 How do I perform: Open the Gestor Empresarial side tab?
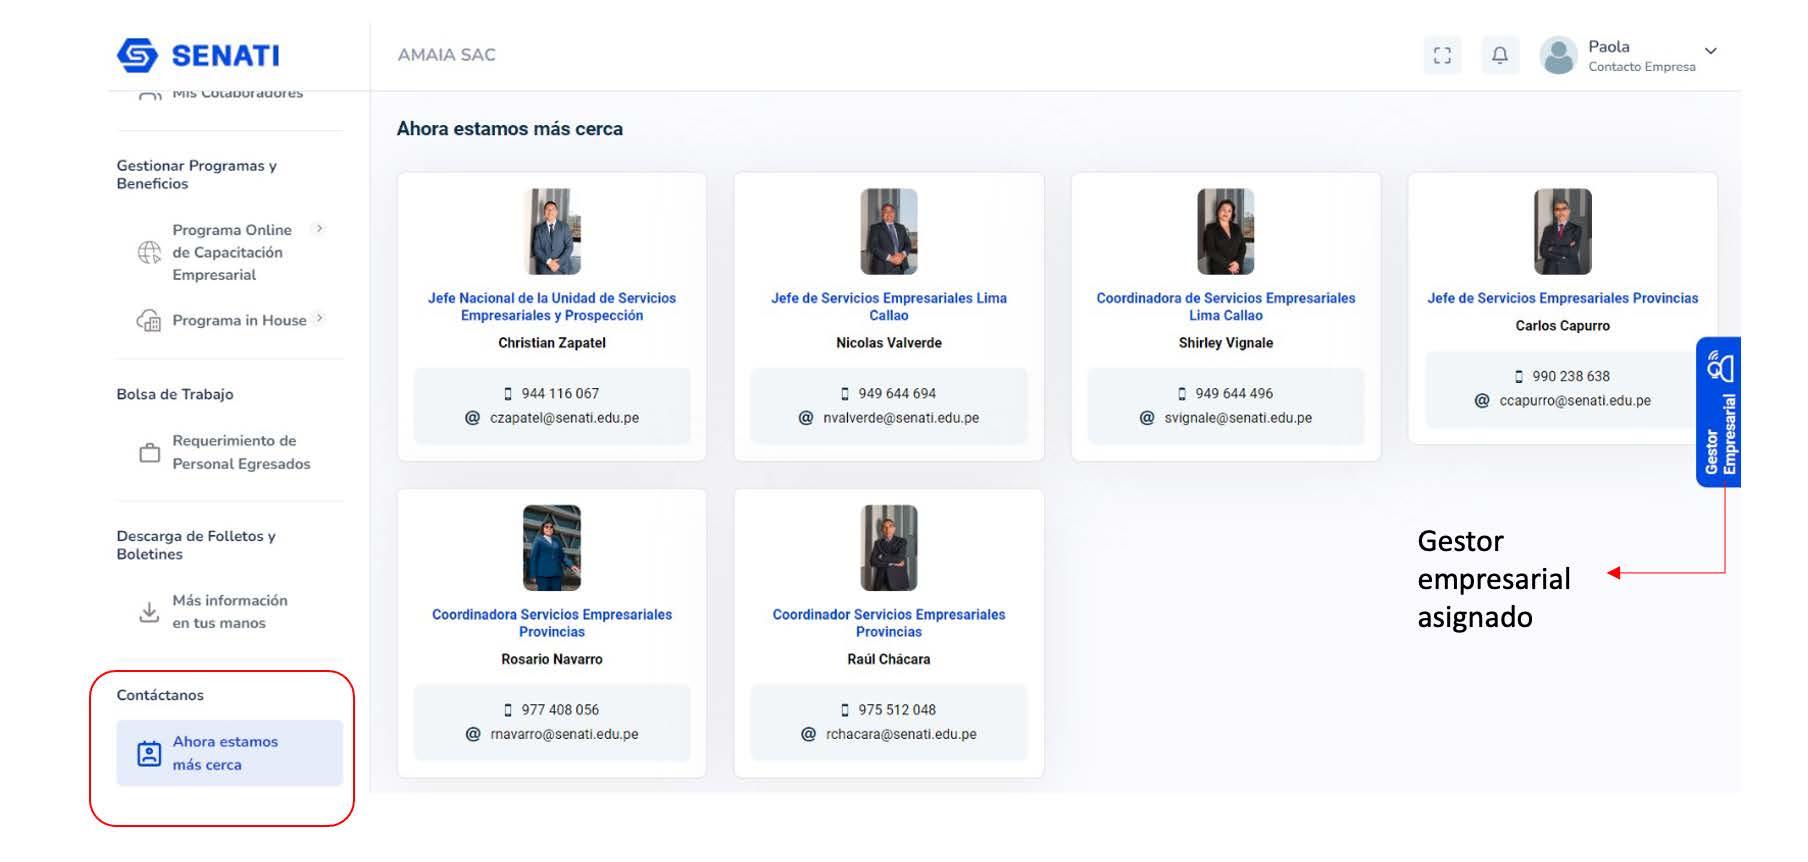coord(1719,412)
